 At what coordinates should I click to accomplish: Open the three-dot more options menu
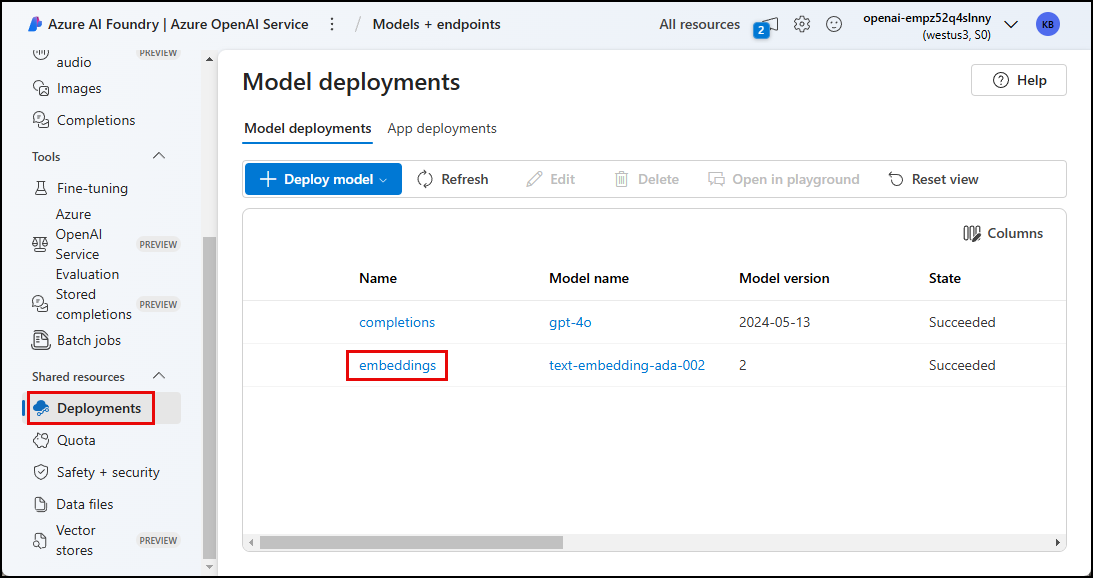[x=332, y=24]
